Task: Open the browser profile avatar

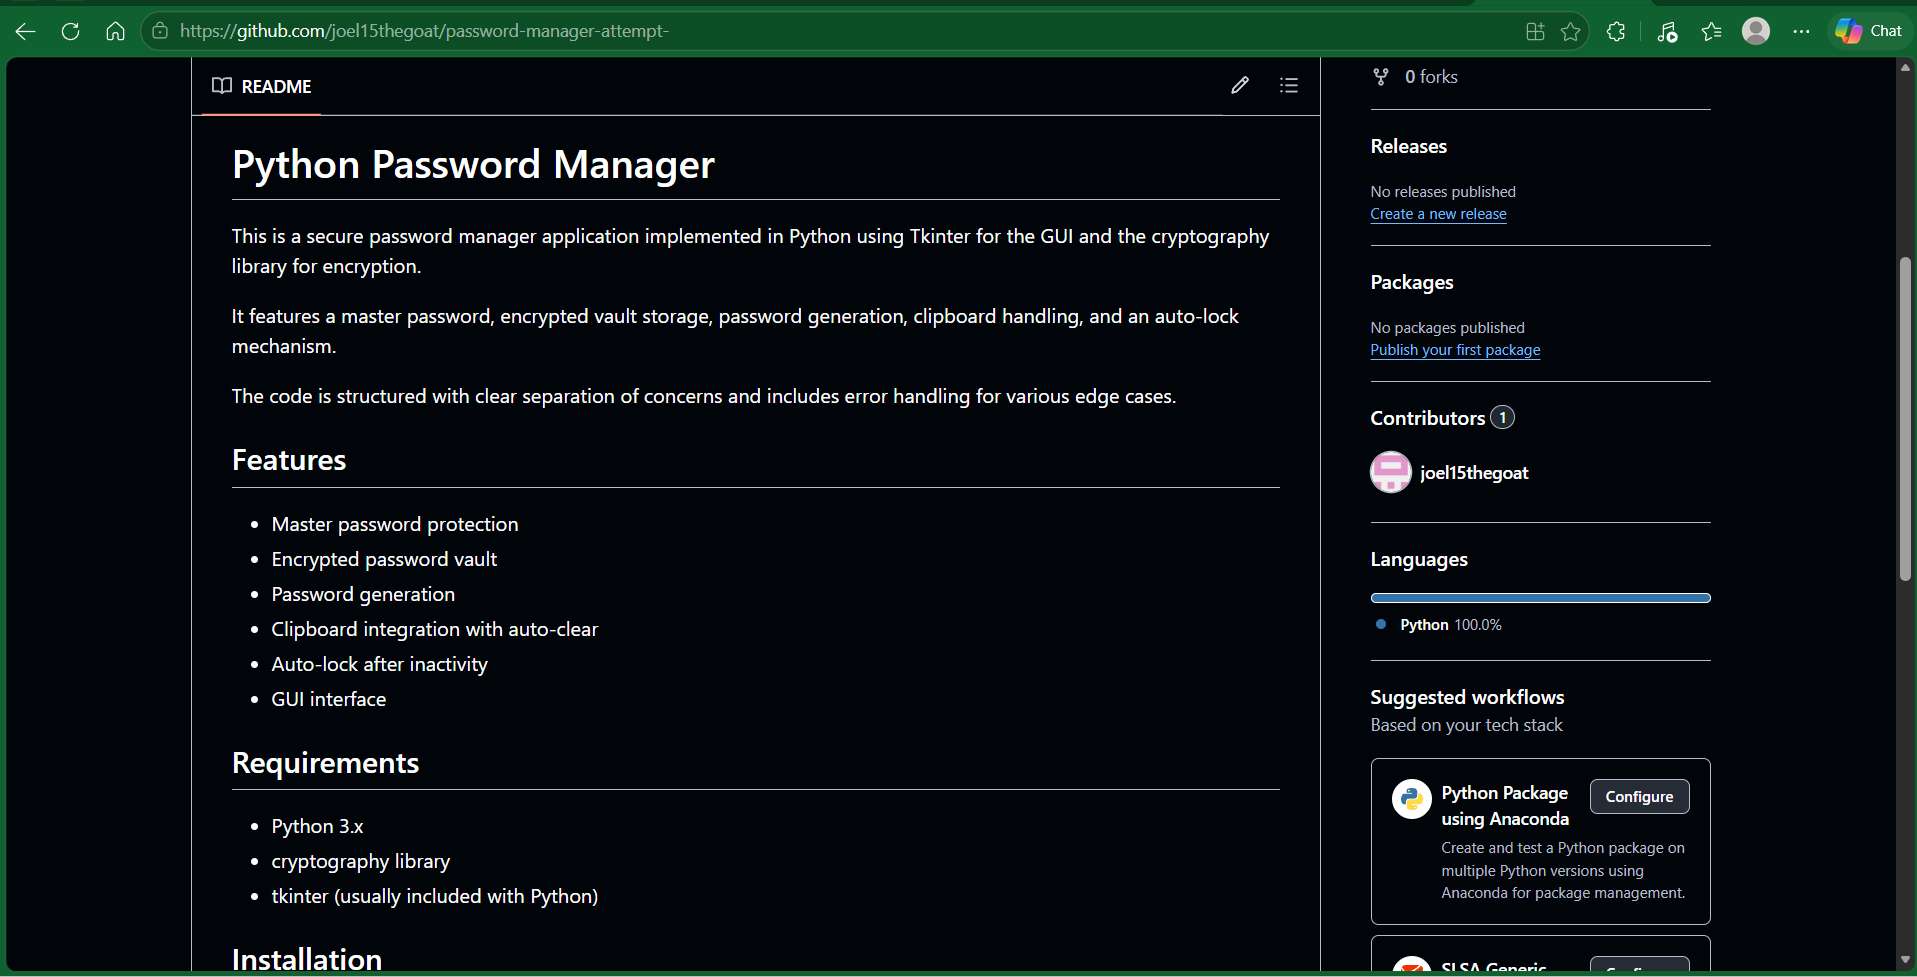Action: pos(1756,31)
